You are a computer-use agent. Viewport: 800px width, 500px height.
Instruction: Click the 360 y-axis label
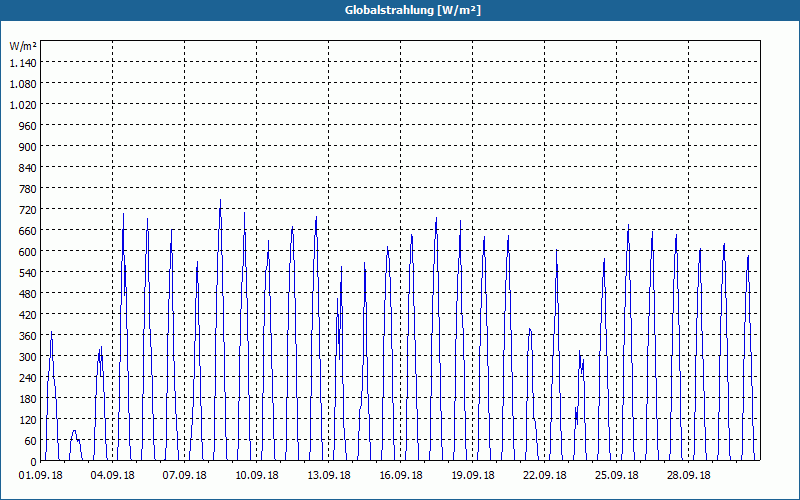[29, 336]
